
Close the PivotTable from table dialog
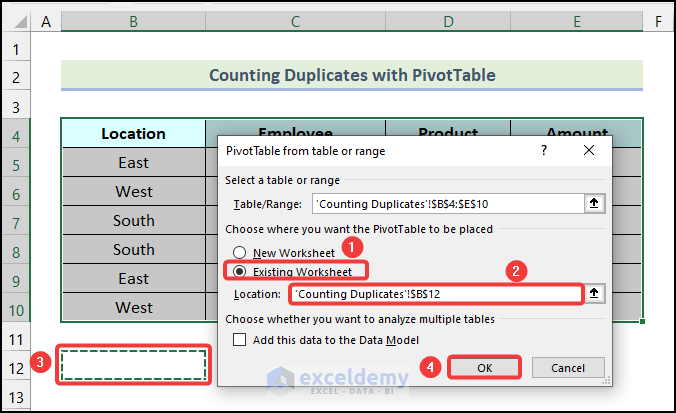(588, 150)
